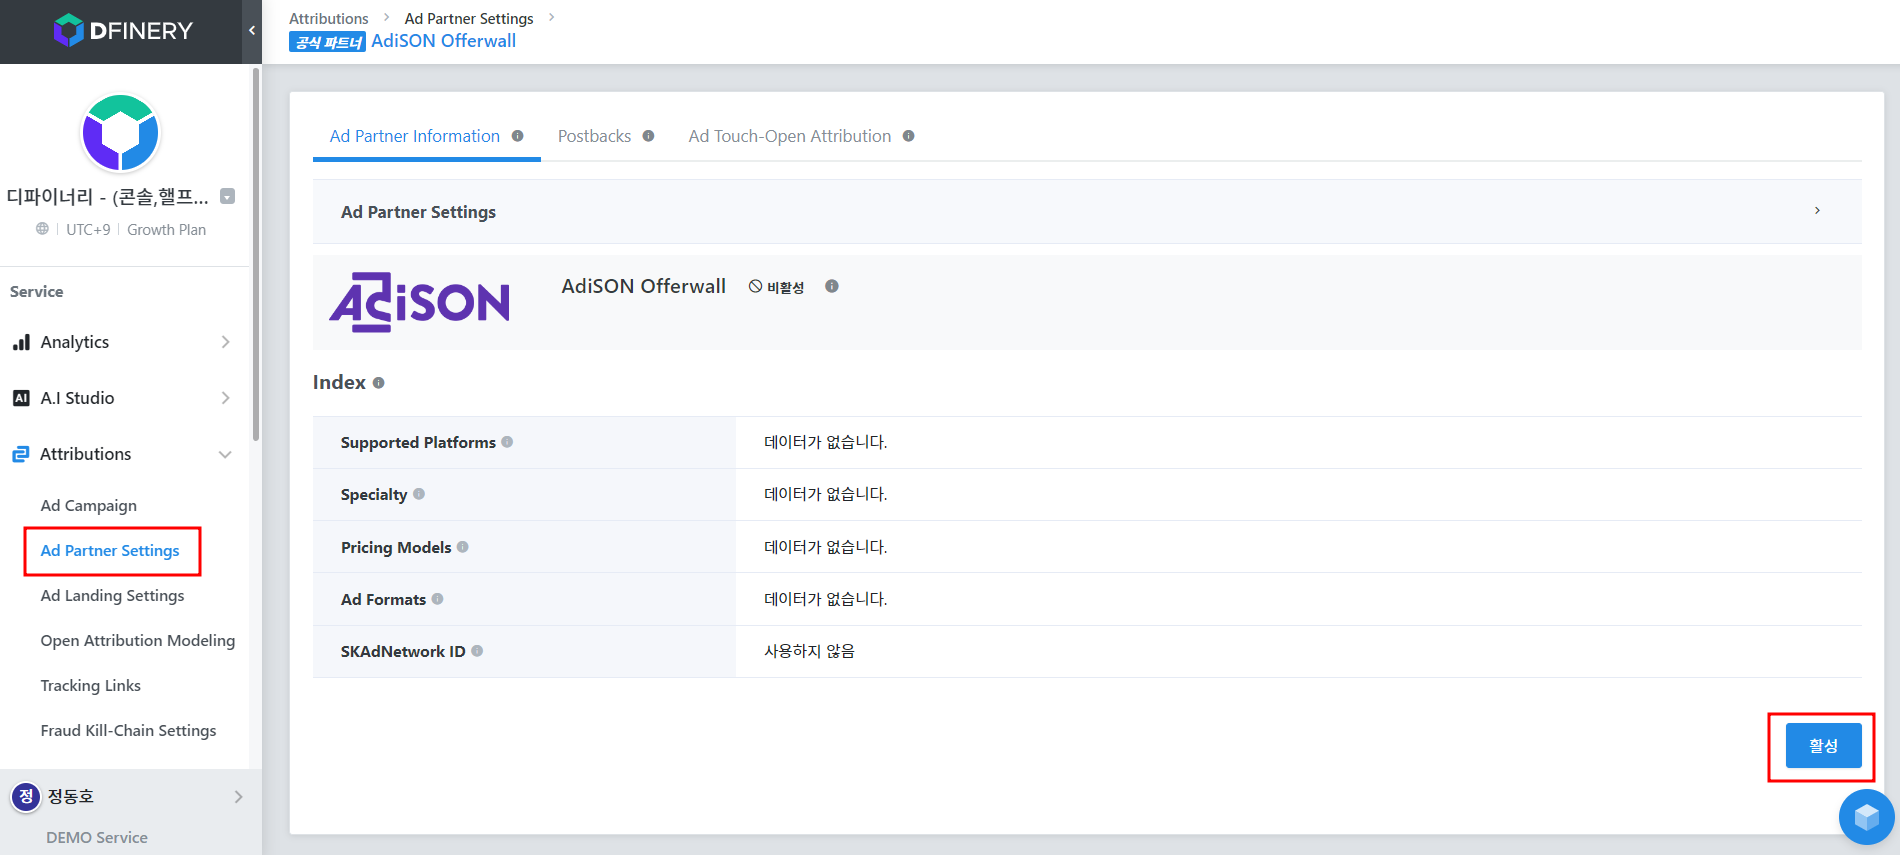Click the globe timezone icon
Image resolution: width=1900 pixels, height=855 pixels.
click(x=42, y=229)
